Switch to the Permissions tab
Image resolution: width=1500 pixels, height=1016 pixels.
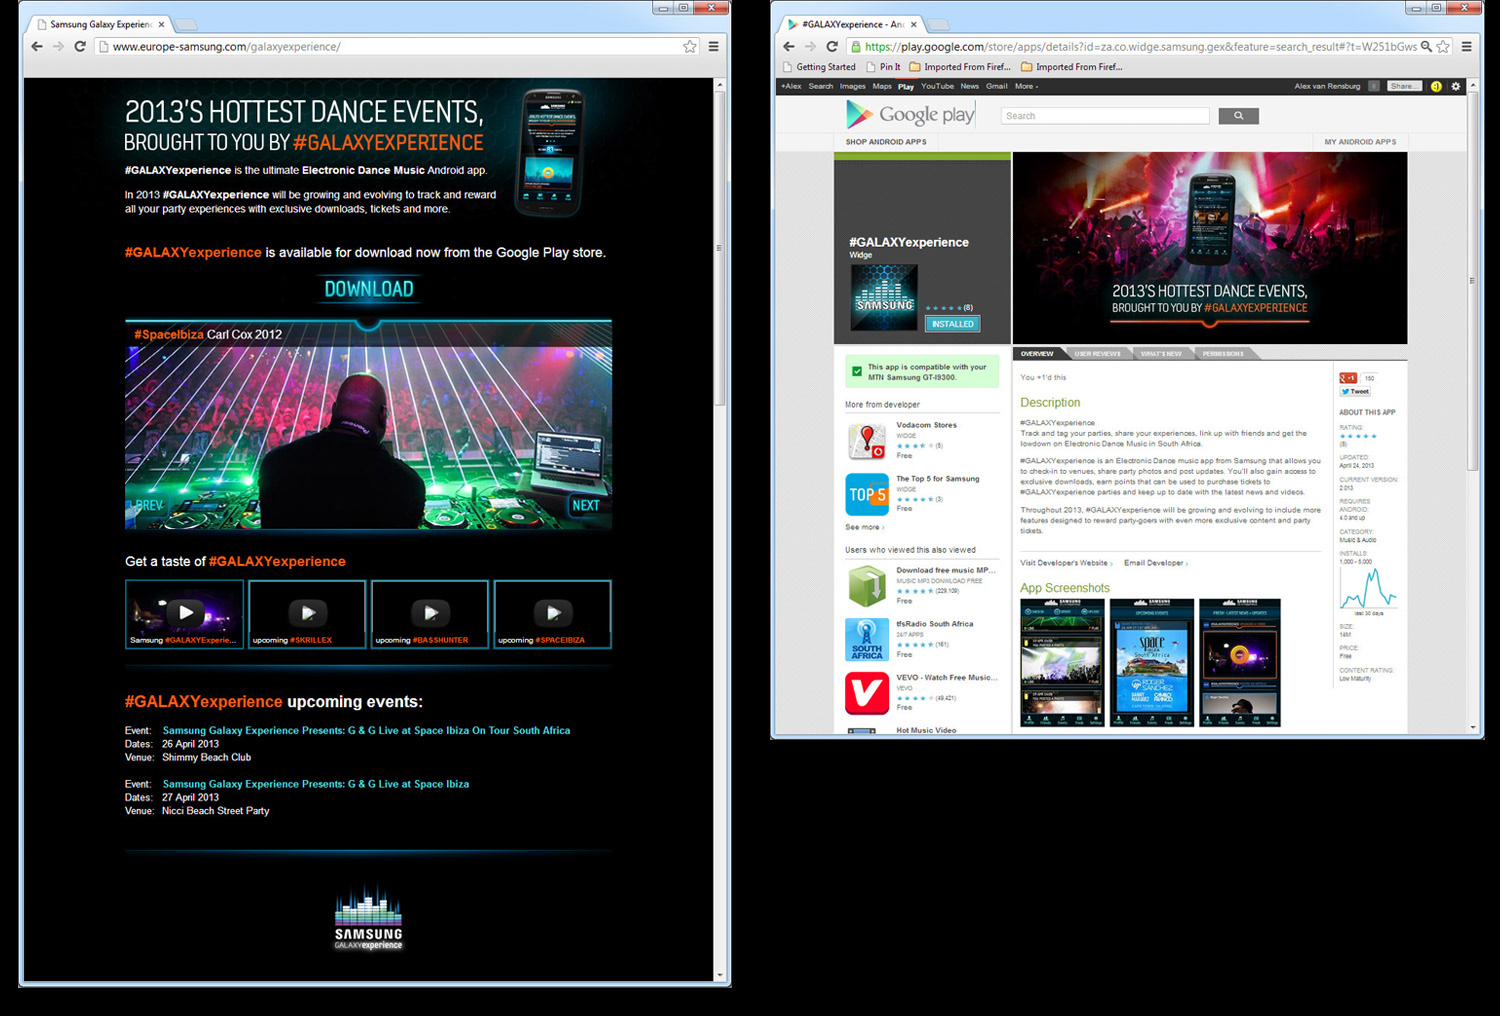[1223, 353]
